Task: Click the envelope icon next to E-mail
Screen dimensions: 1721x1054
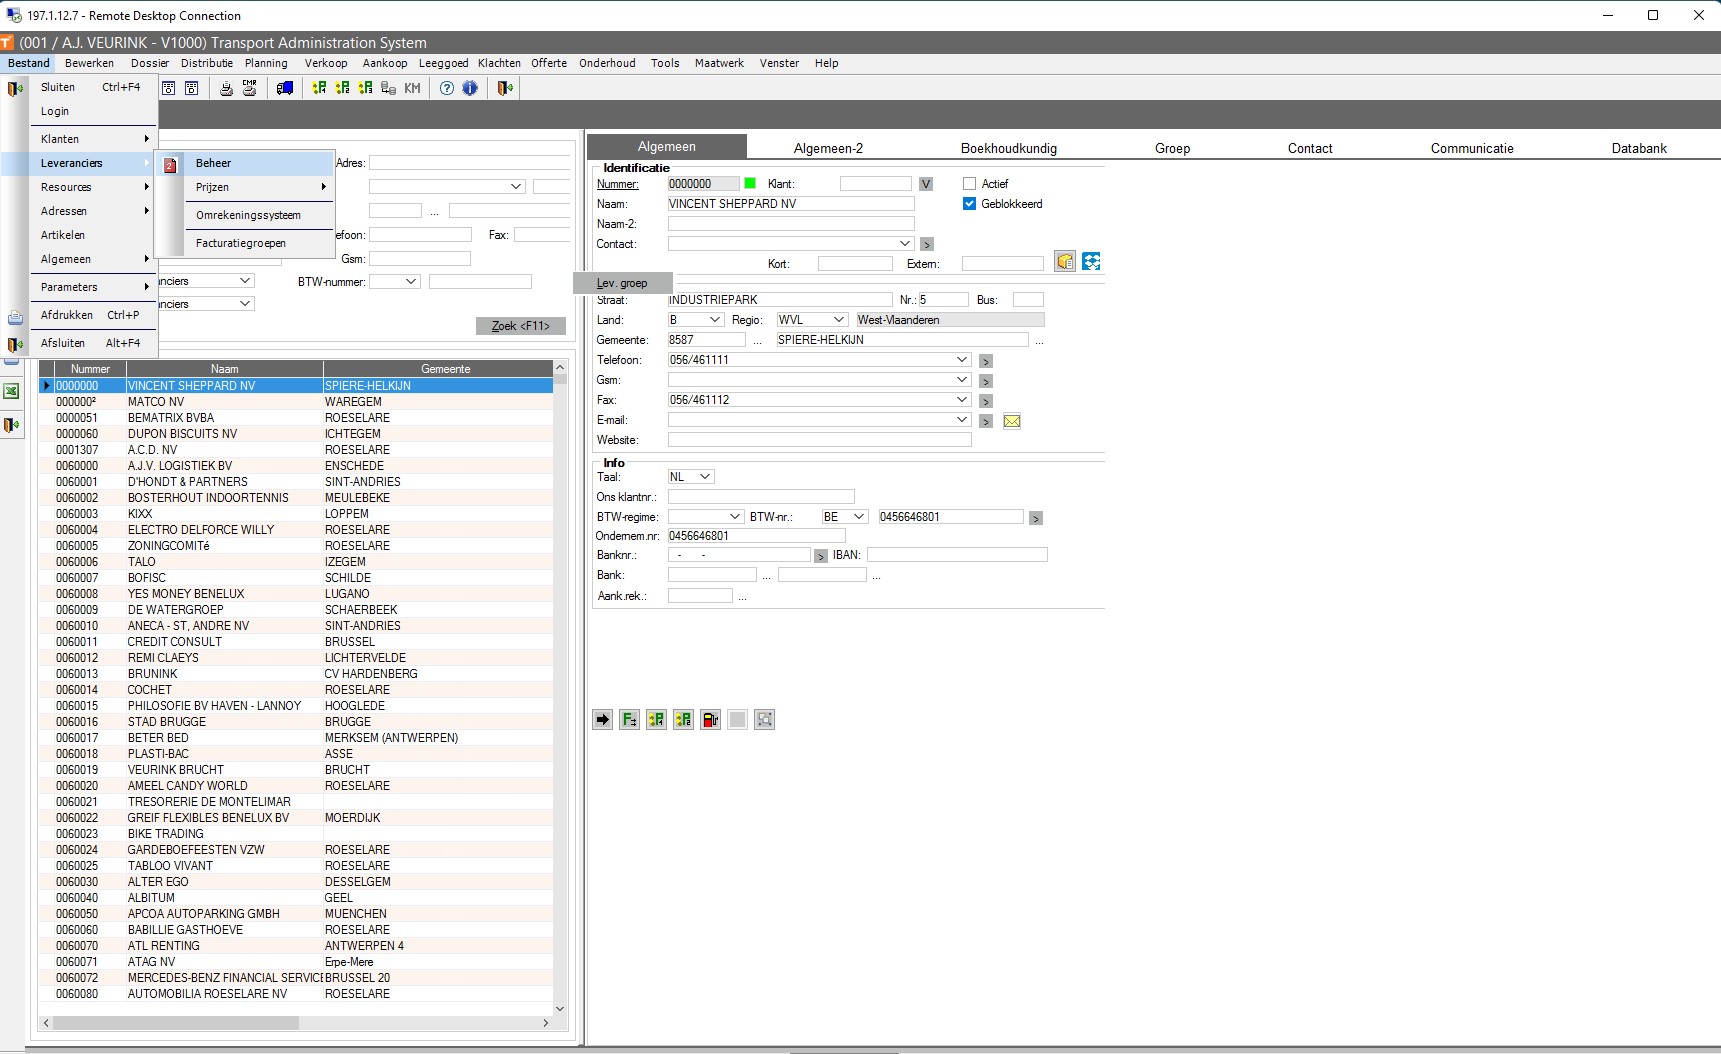Action: point(1012,421)
